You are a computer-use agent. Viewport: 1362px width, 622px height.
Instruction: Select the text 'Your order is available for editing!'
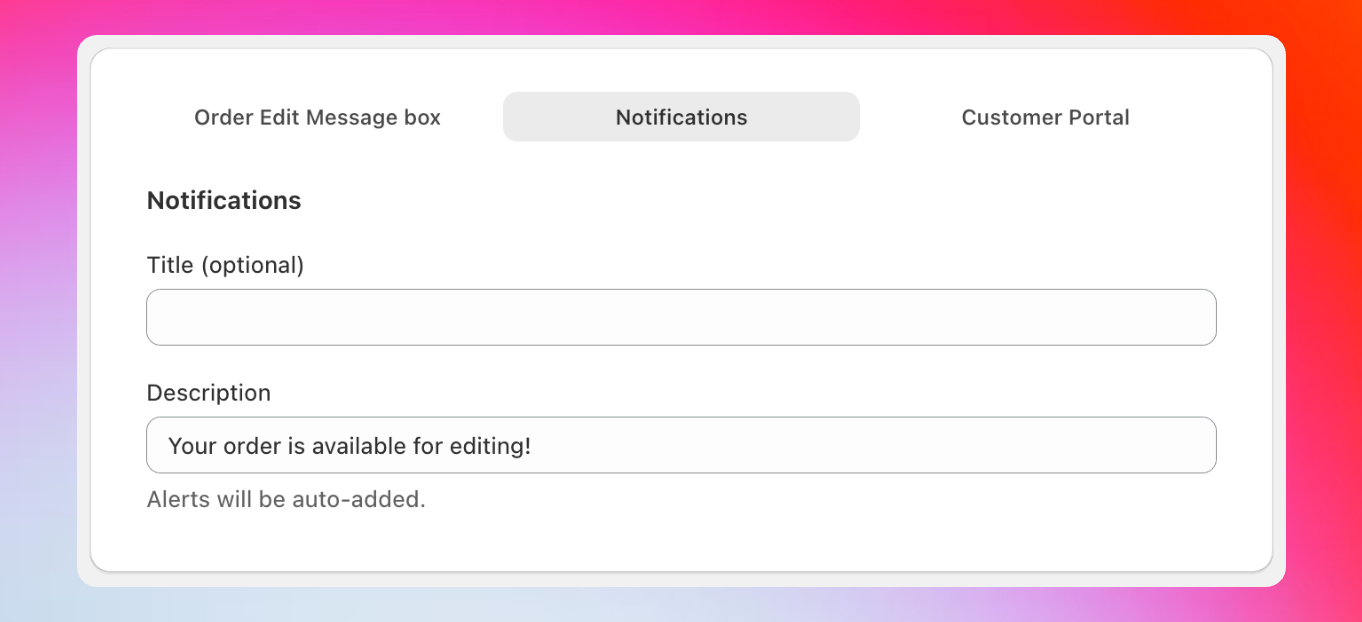350,445
